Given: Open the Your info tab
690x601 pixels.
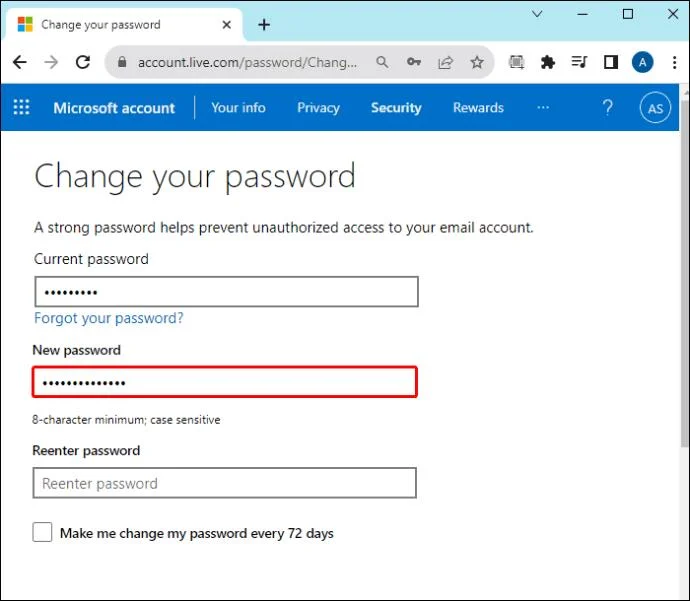Looking at the screenshot, I should (x=238, y=107).
